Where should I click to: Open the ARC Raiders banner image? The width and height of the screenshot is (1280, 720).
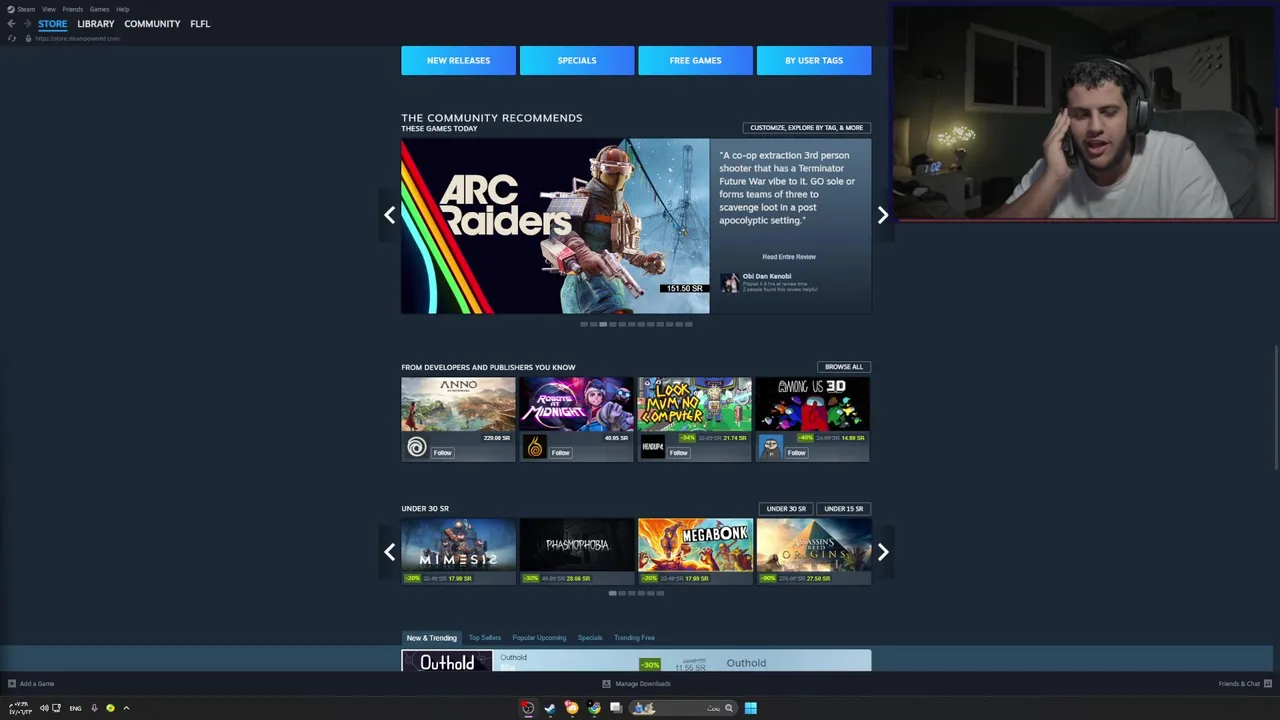tap(555, 226)
